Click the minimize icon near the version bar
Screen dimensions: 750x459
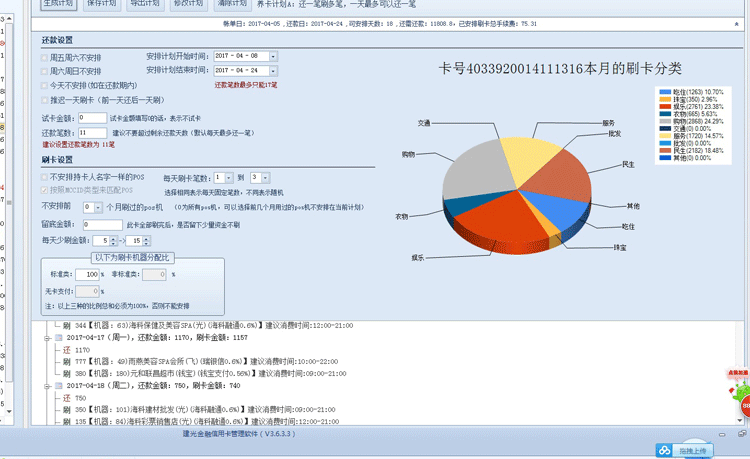click(722, 434)
